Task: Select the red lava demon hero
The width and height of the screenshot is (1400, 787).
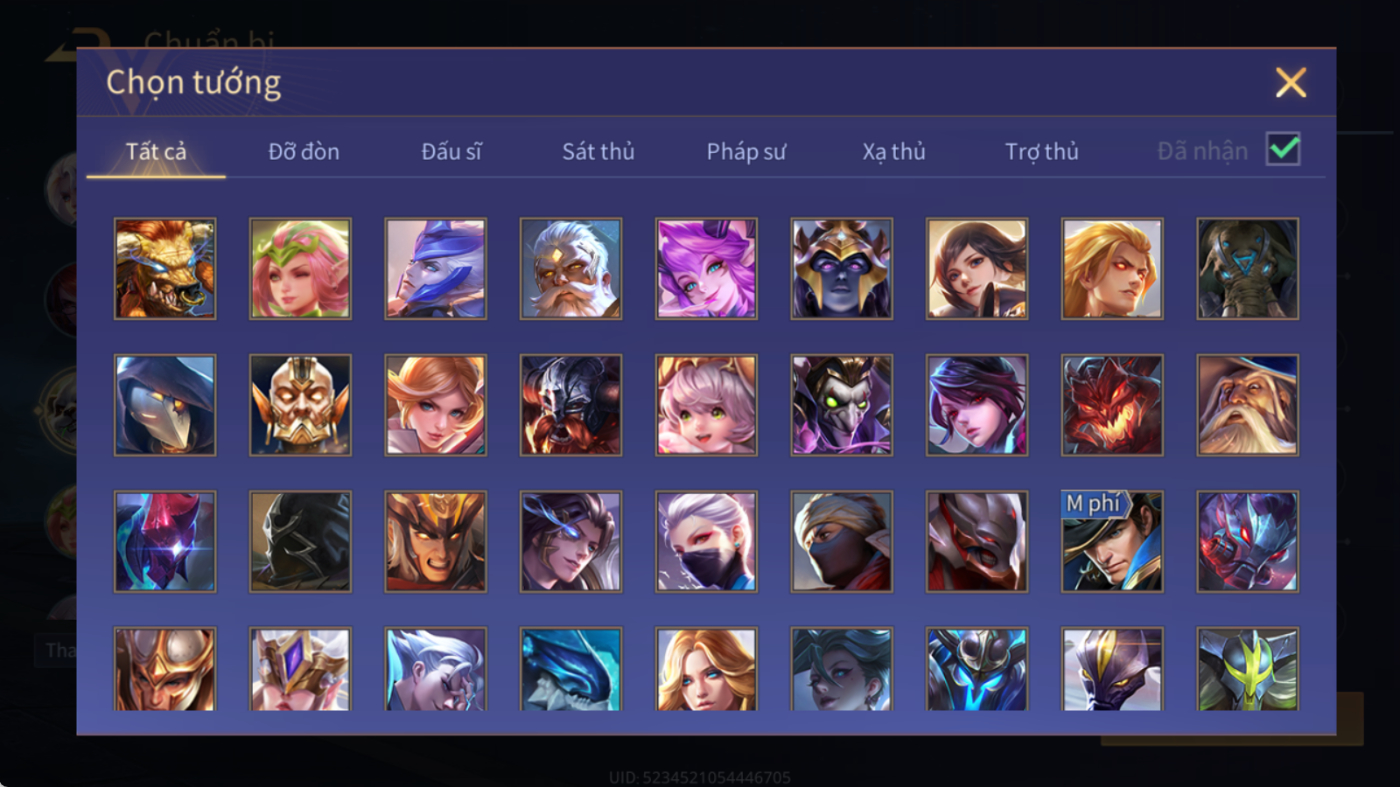Action: 1112,405
